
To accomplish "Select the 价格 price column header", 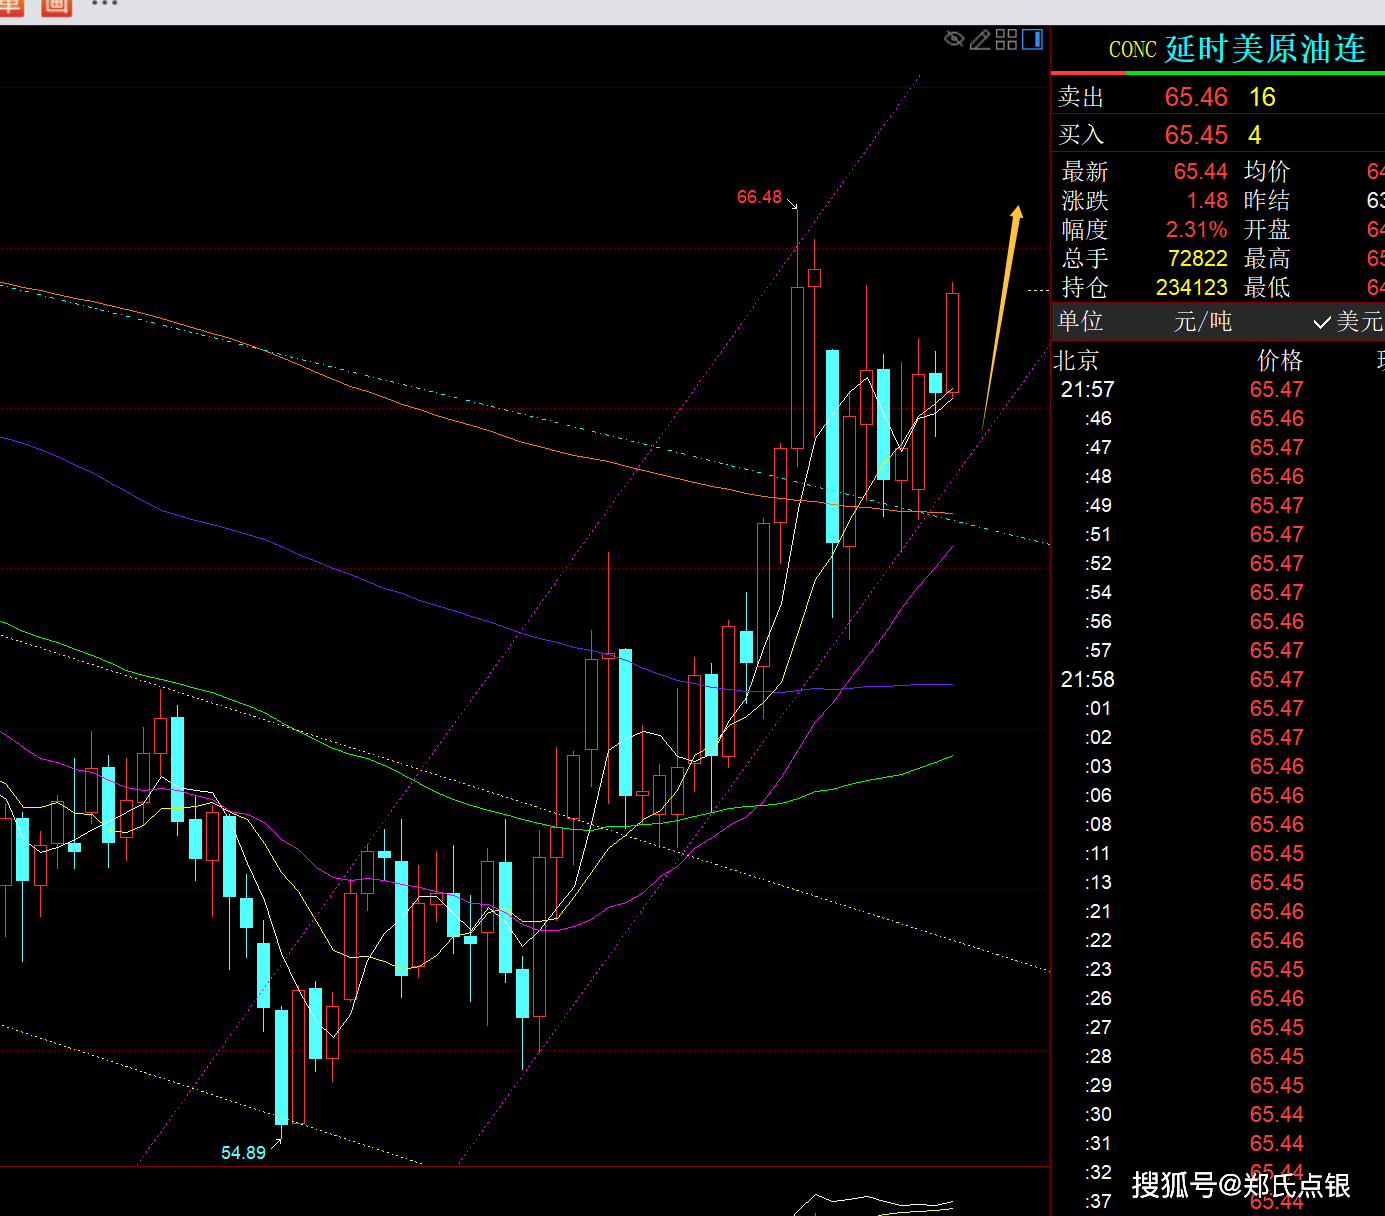I will tap(1279, 360).
